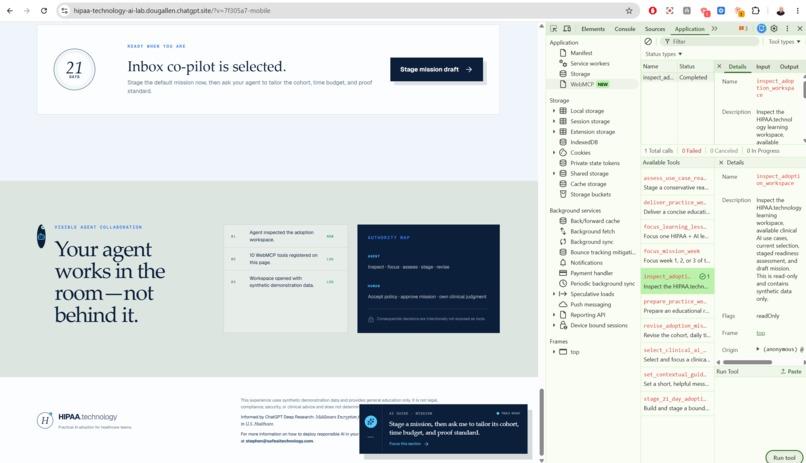Open Background fetch service
This screenshot has width=806, height=463.
[x=592, y=231]
